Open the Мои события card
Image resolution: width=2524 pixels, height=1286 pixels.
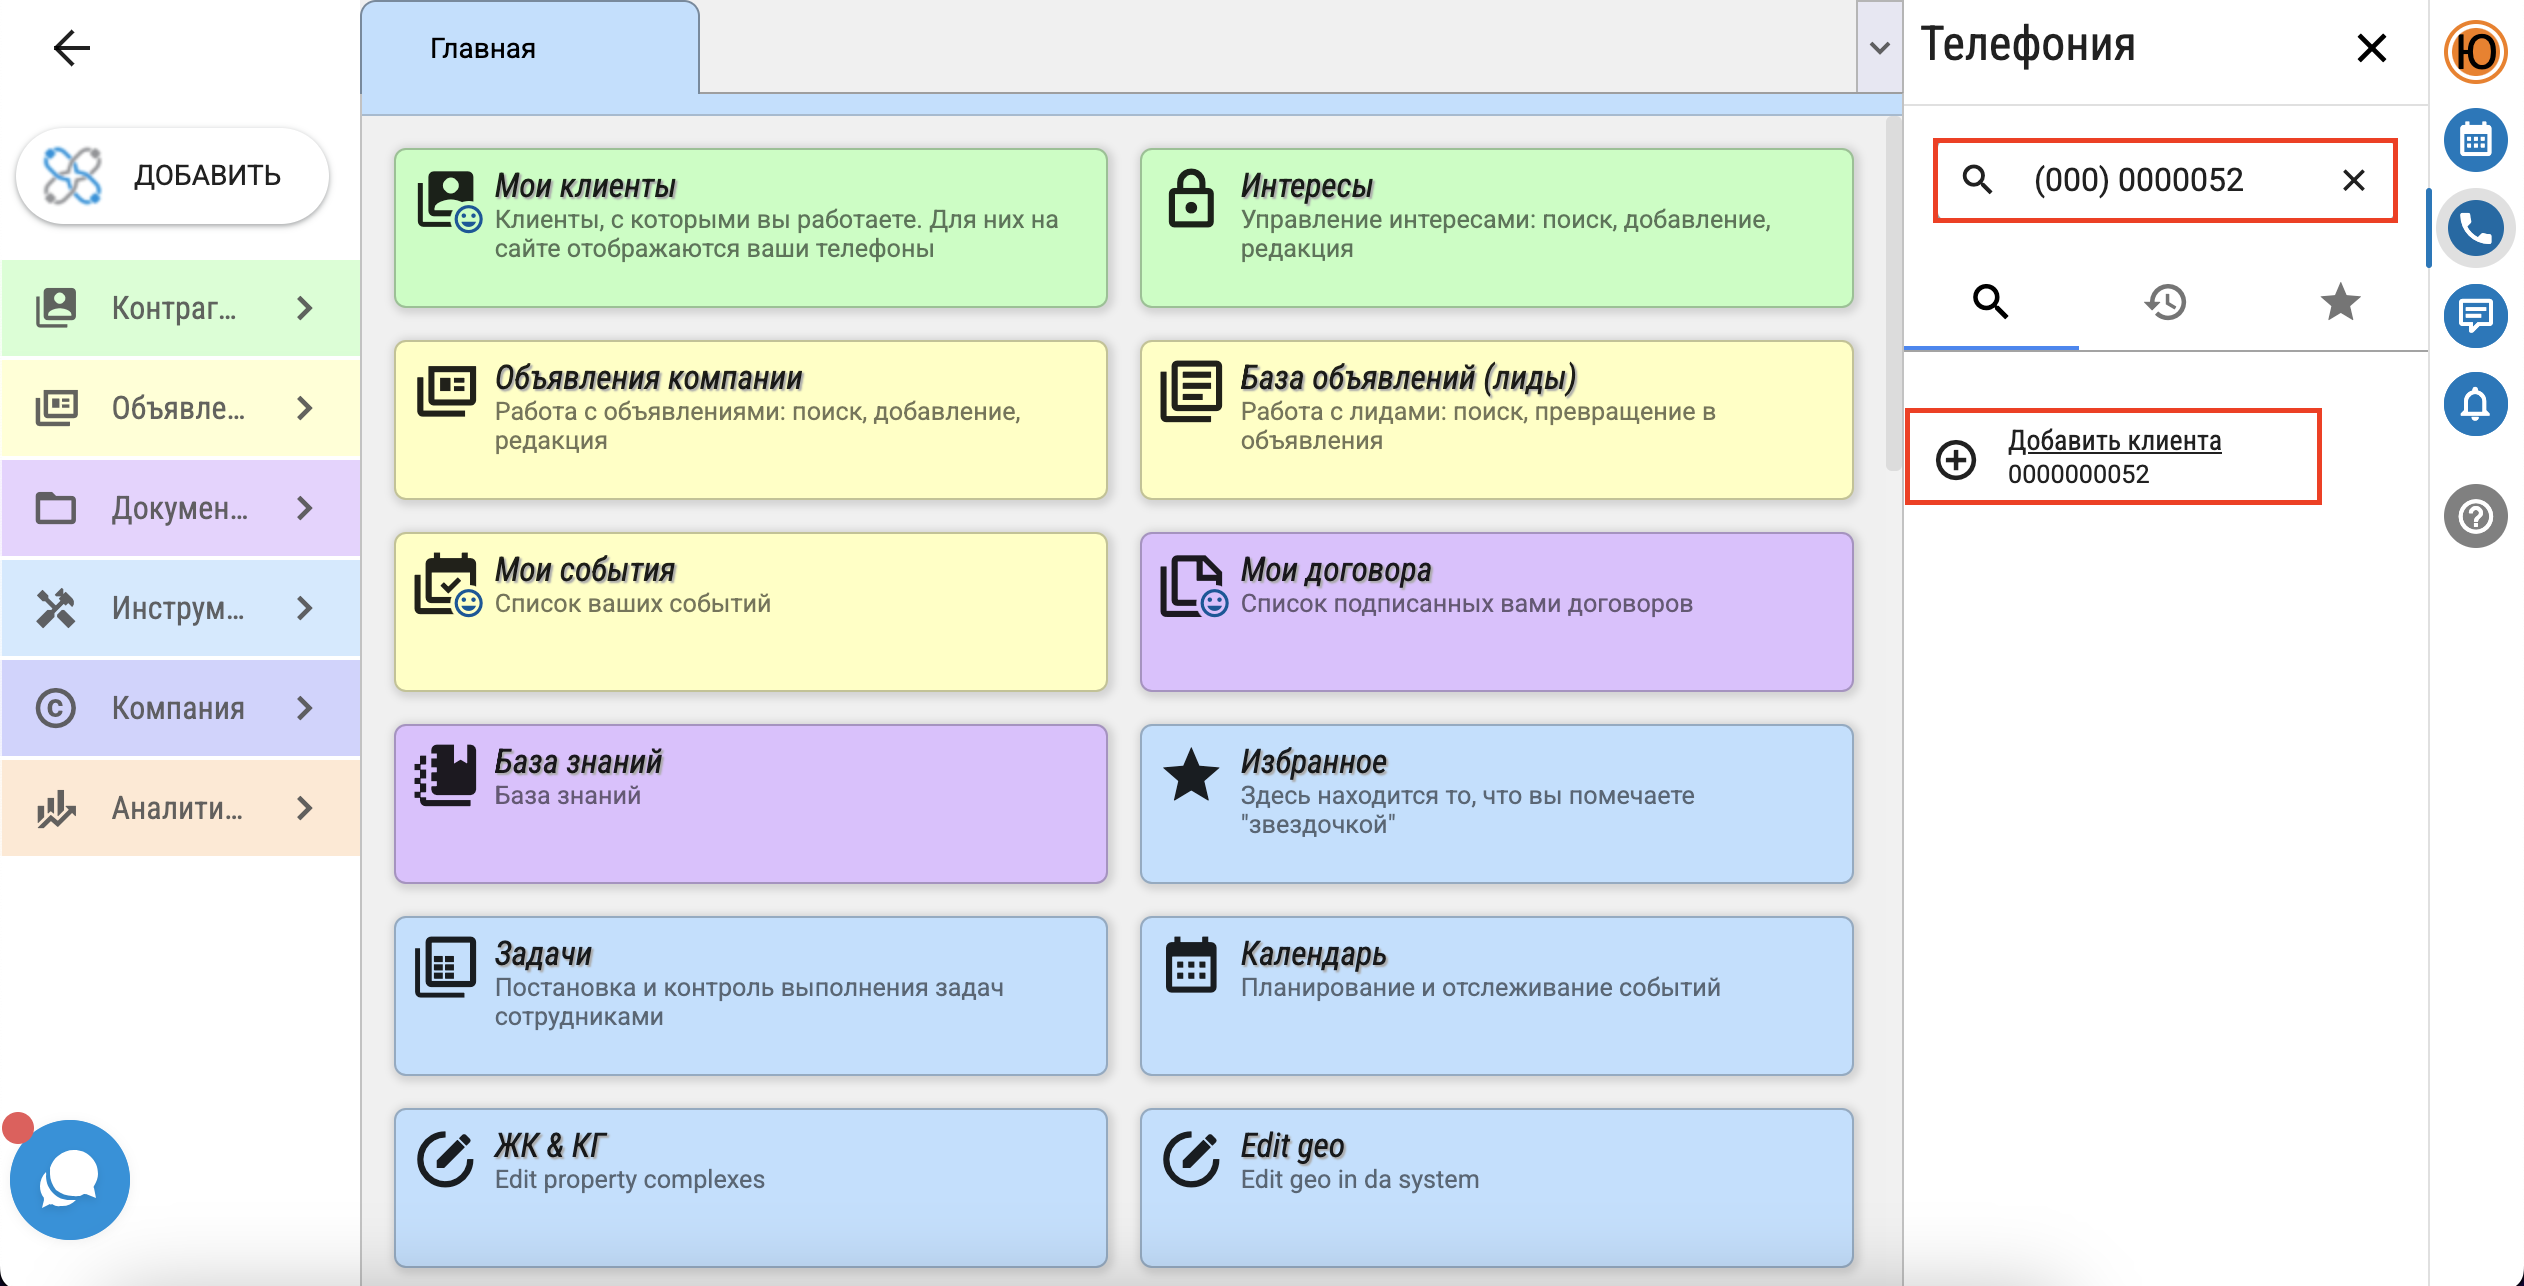point(750,612)
